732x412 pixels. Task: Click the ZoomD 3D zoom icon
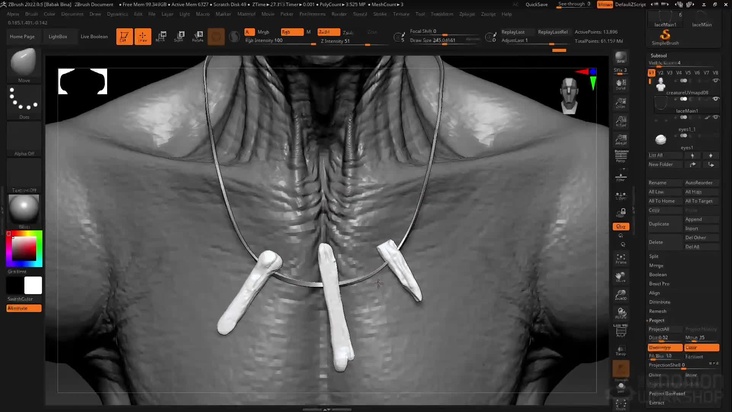[x=620, y=295]
